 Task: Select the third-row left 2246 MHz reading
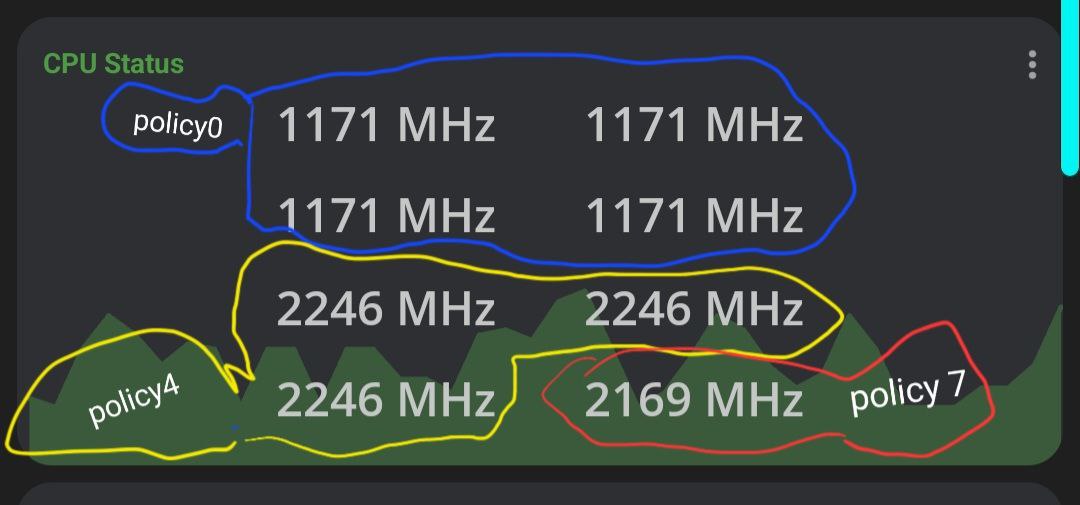(x=386, y=308)
